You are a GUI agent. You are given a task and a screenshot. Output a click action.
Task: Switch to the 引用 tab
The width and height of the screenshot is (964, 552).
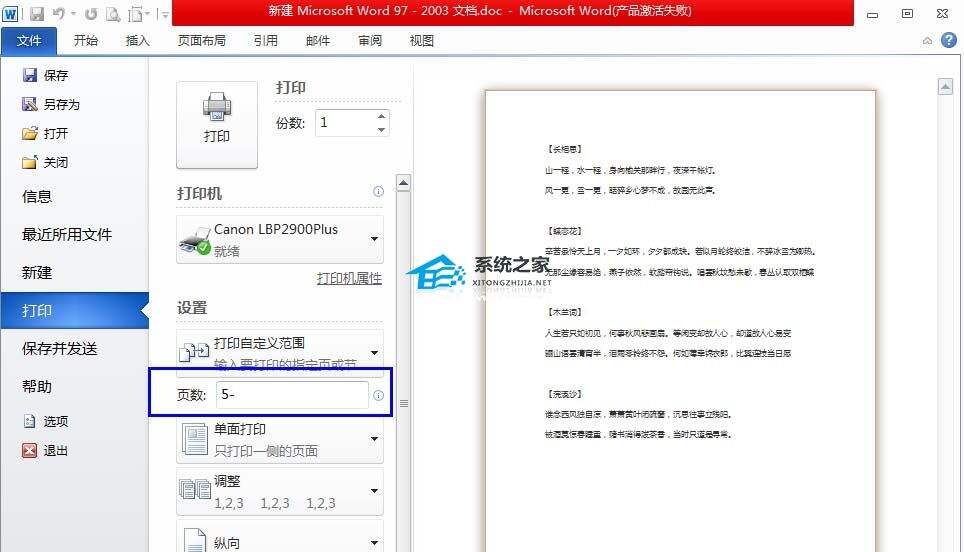point(266,41)
